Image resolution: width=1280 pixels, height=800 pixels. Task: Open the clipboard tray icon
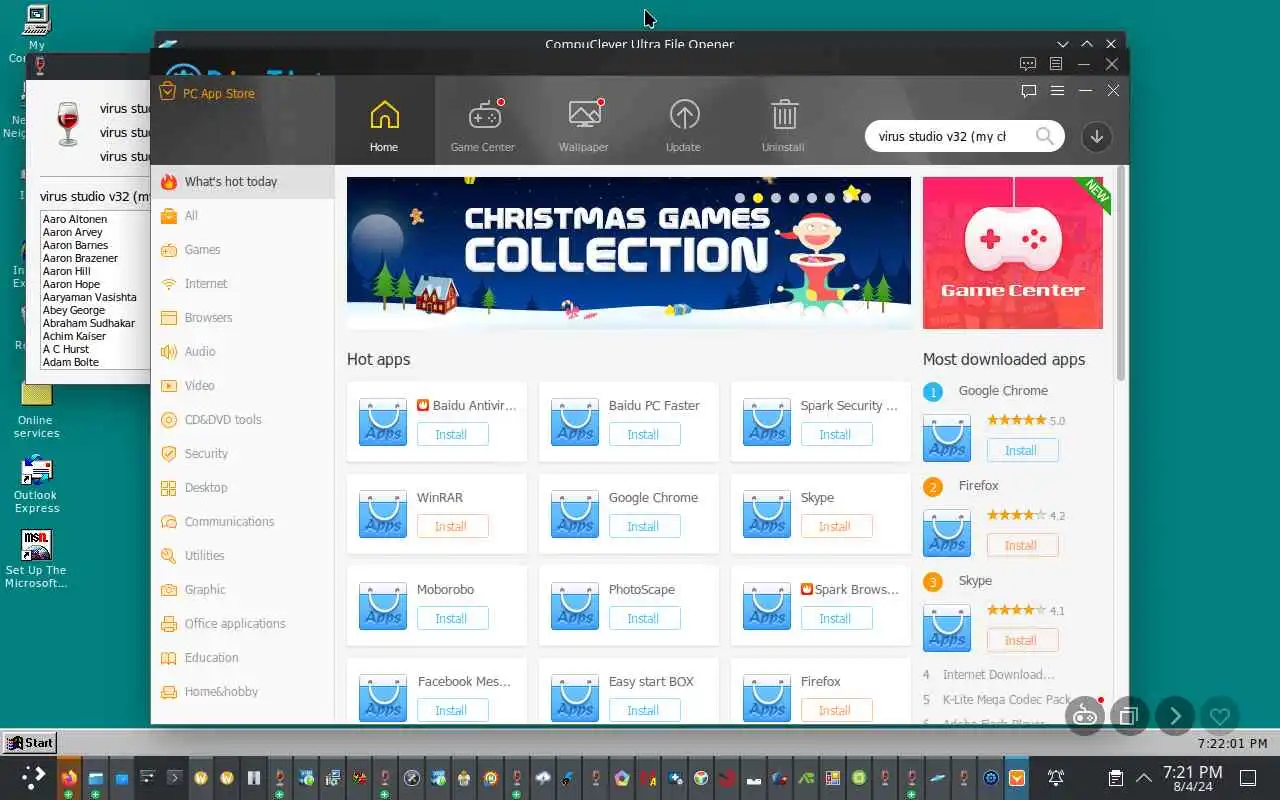(1116, 777)
